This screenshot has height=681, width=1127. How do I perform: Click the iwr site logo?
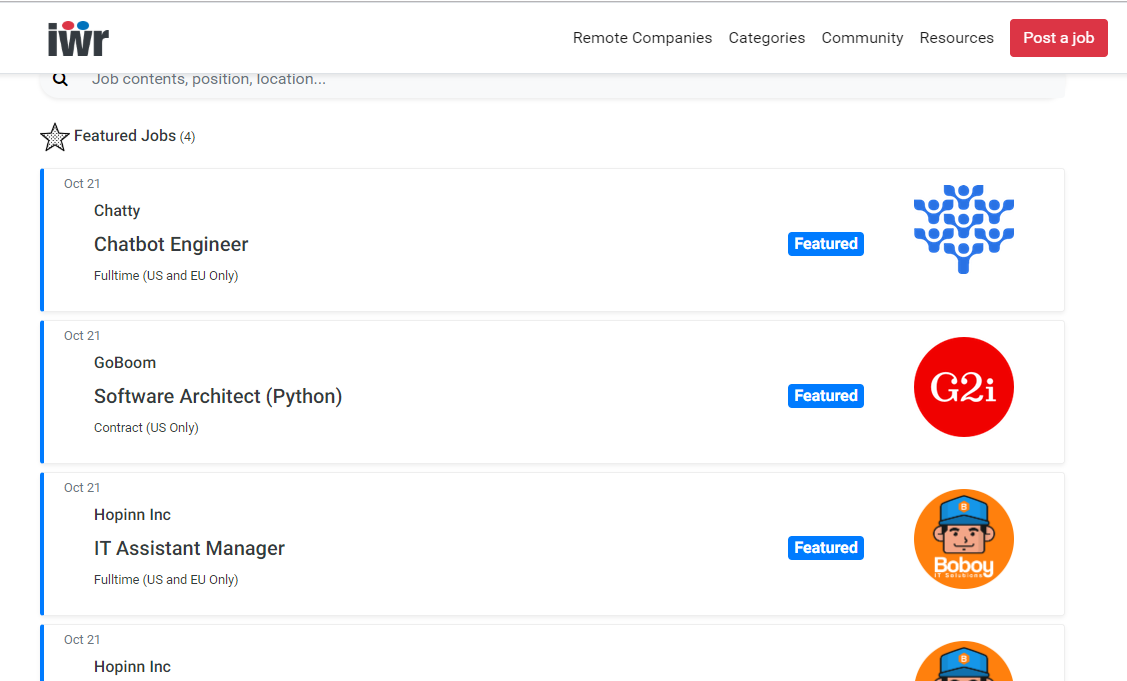click(x=78, y=39)
